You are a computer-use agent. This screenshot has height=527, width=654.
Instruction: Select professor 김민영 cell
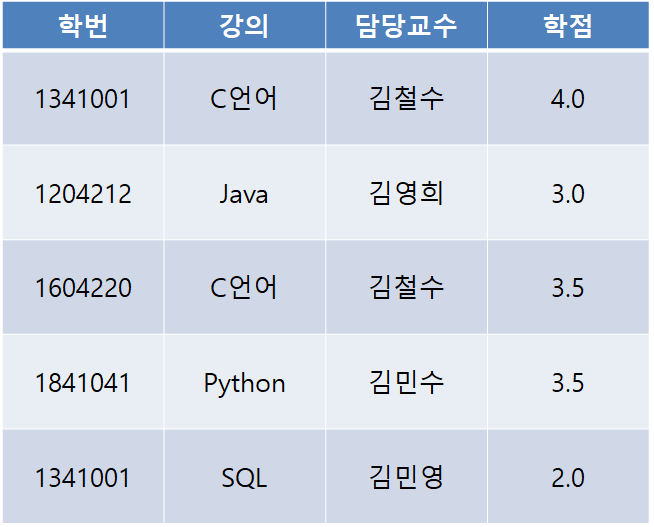pyautogui.click(x=406, y=477)
